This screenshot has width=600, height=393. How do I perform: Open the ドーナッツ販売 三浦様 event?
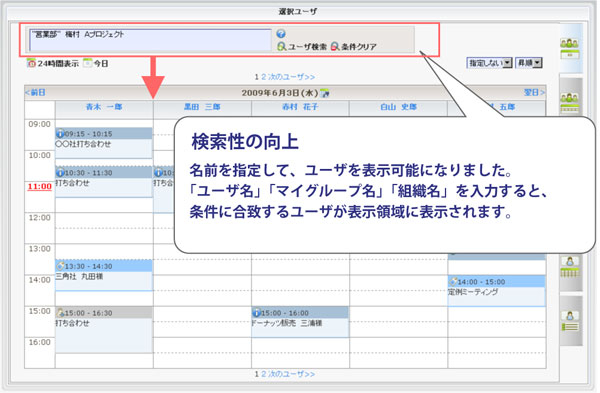pyautogui.click(x=287, y=323)
